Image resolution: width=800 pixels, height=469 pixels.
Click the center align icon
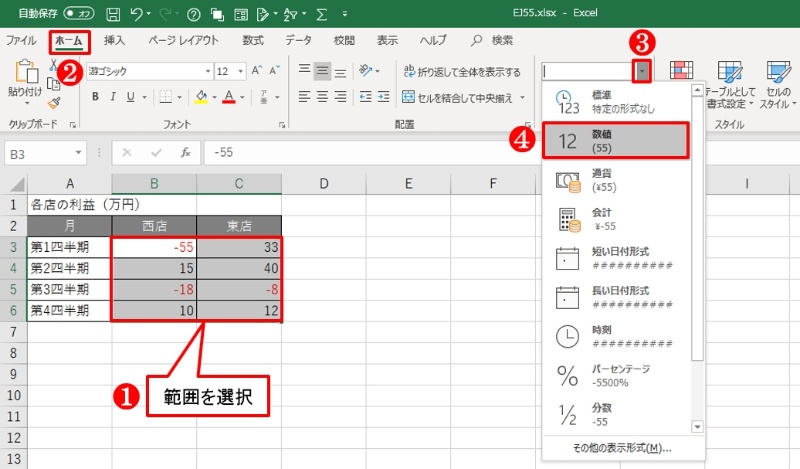(322, 72)
